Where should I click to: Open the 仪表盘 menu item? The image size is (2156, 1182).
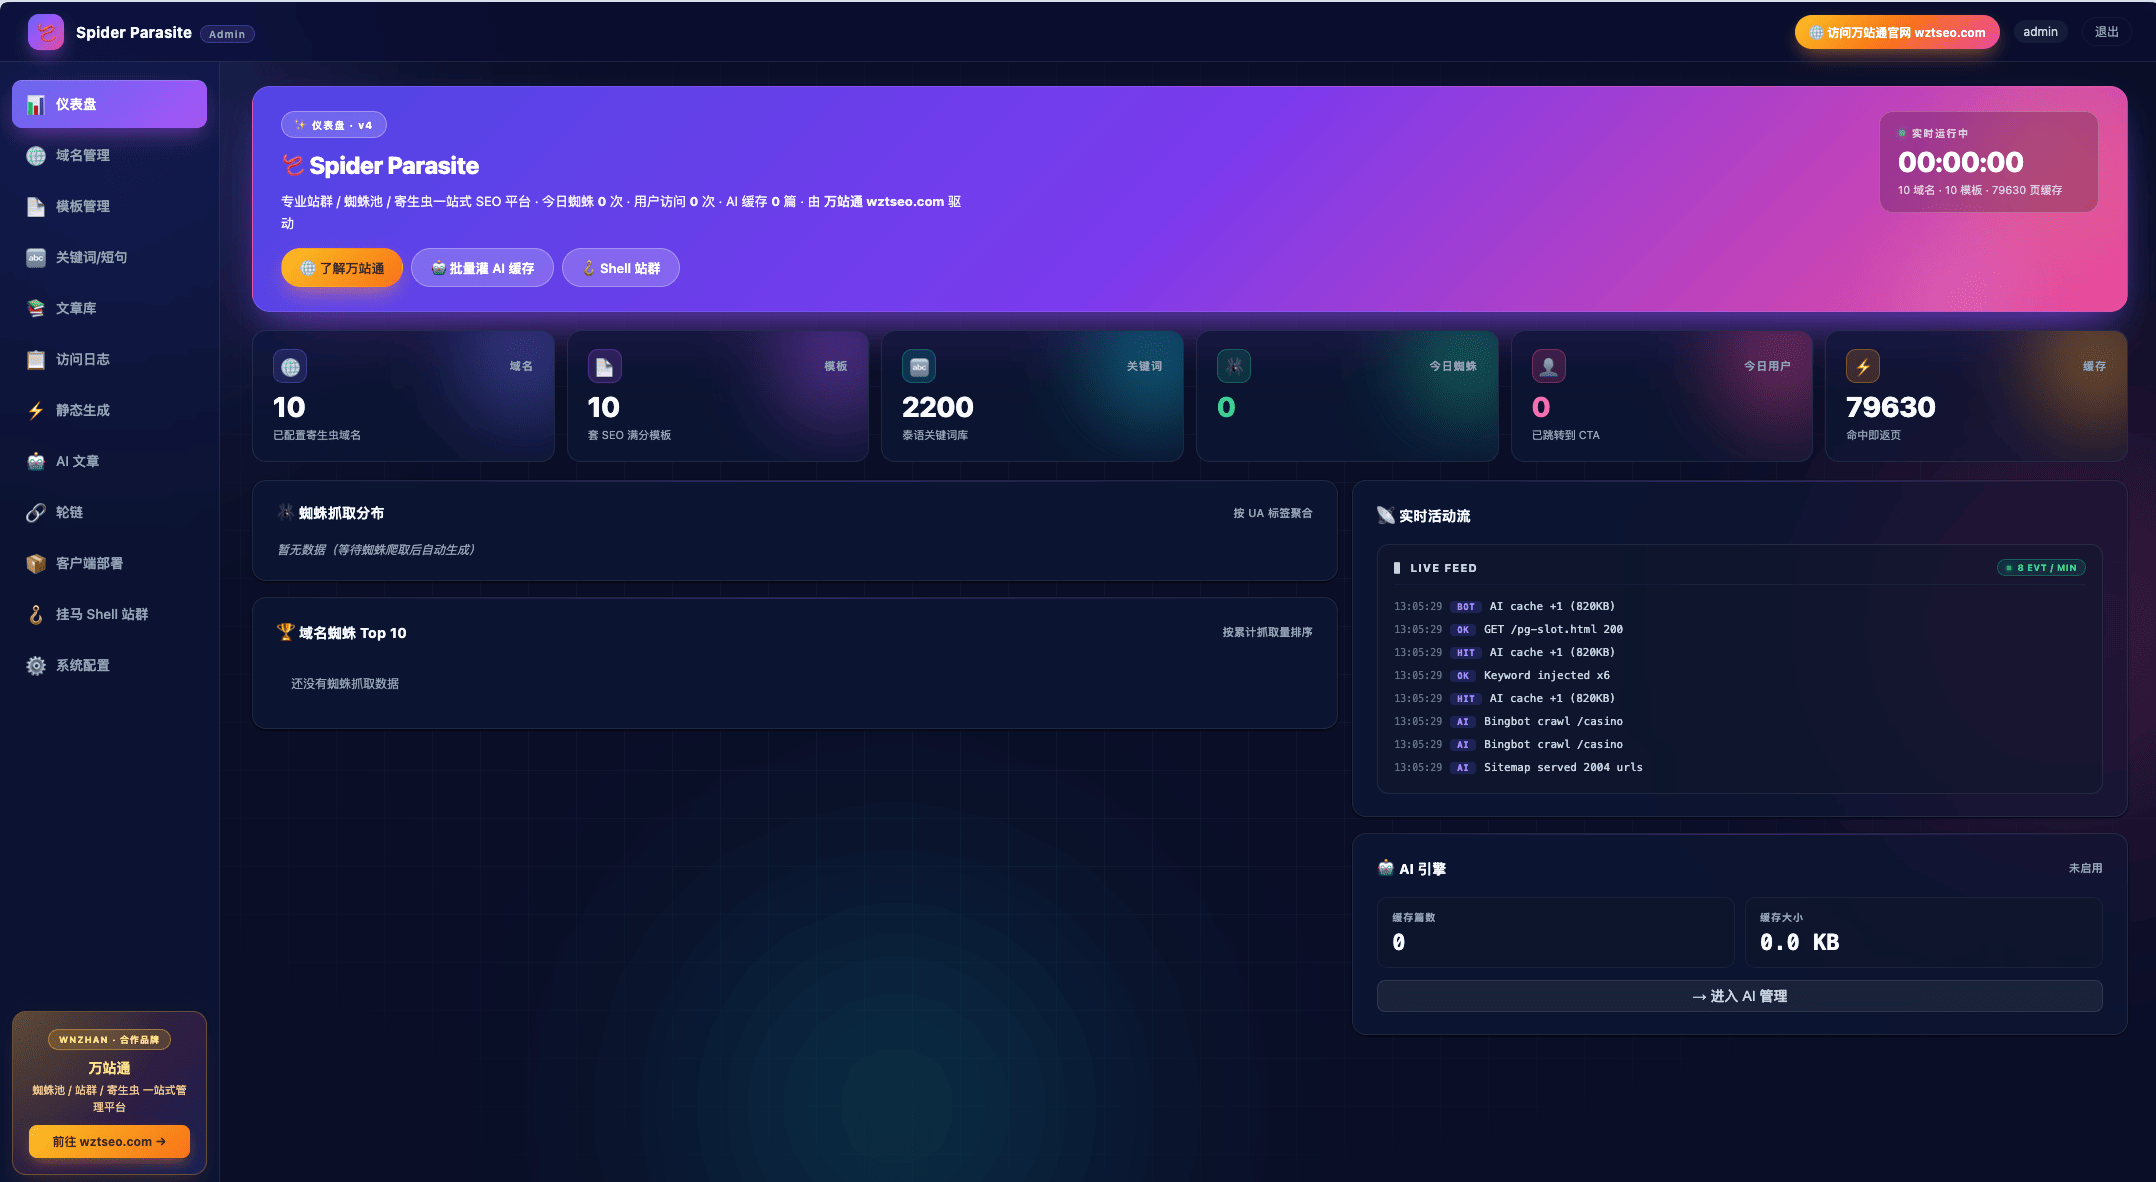click(110, 104)
